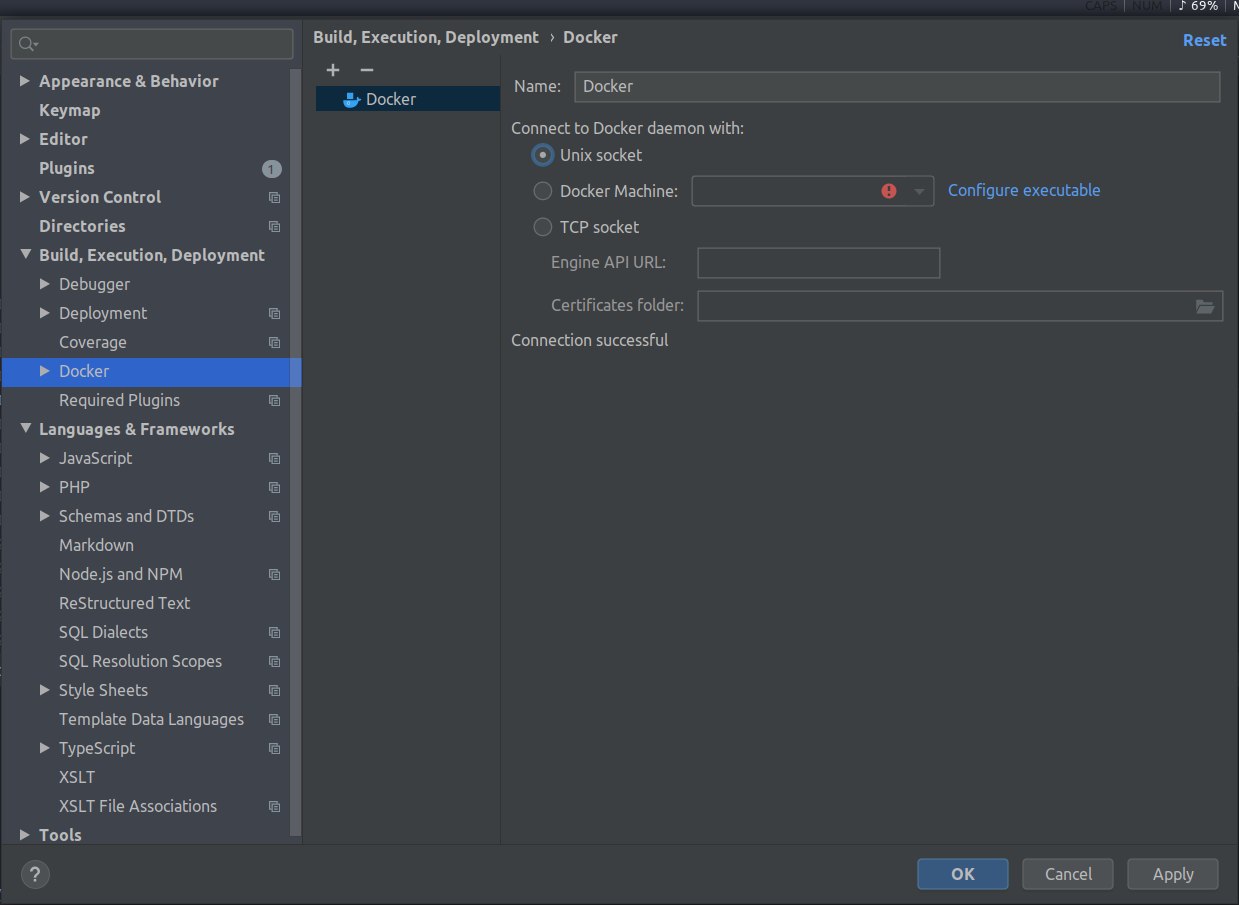Open Plugins settings page
The image size is (1239, 905).
click(x=67, y=168)
